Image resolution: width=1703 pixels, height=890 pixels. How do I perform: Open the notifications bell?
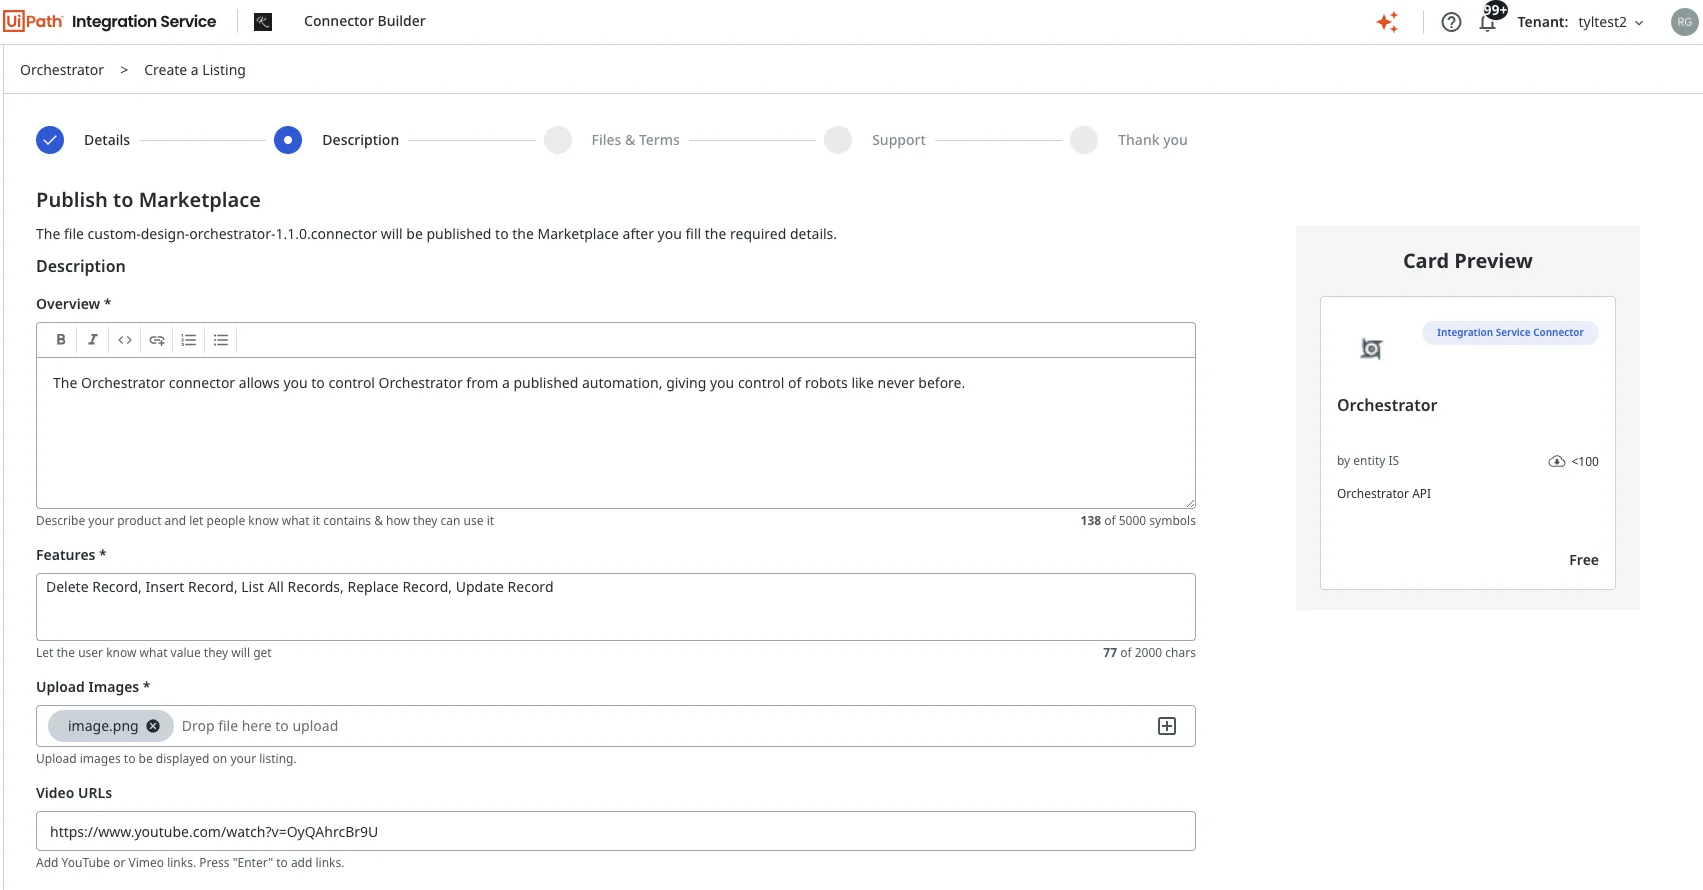pos(1487,22)
